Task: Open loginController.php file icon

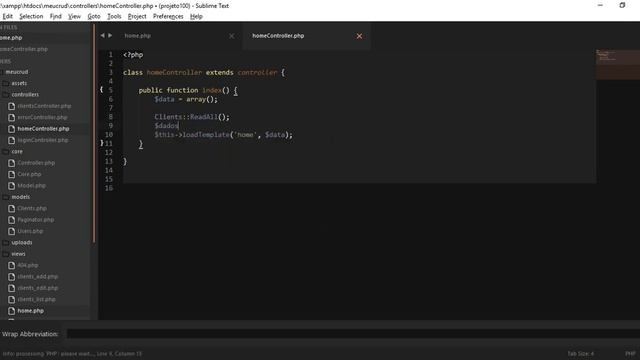Action: pyautogui.click(x=11, y=140)
